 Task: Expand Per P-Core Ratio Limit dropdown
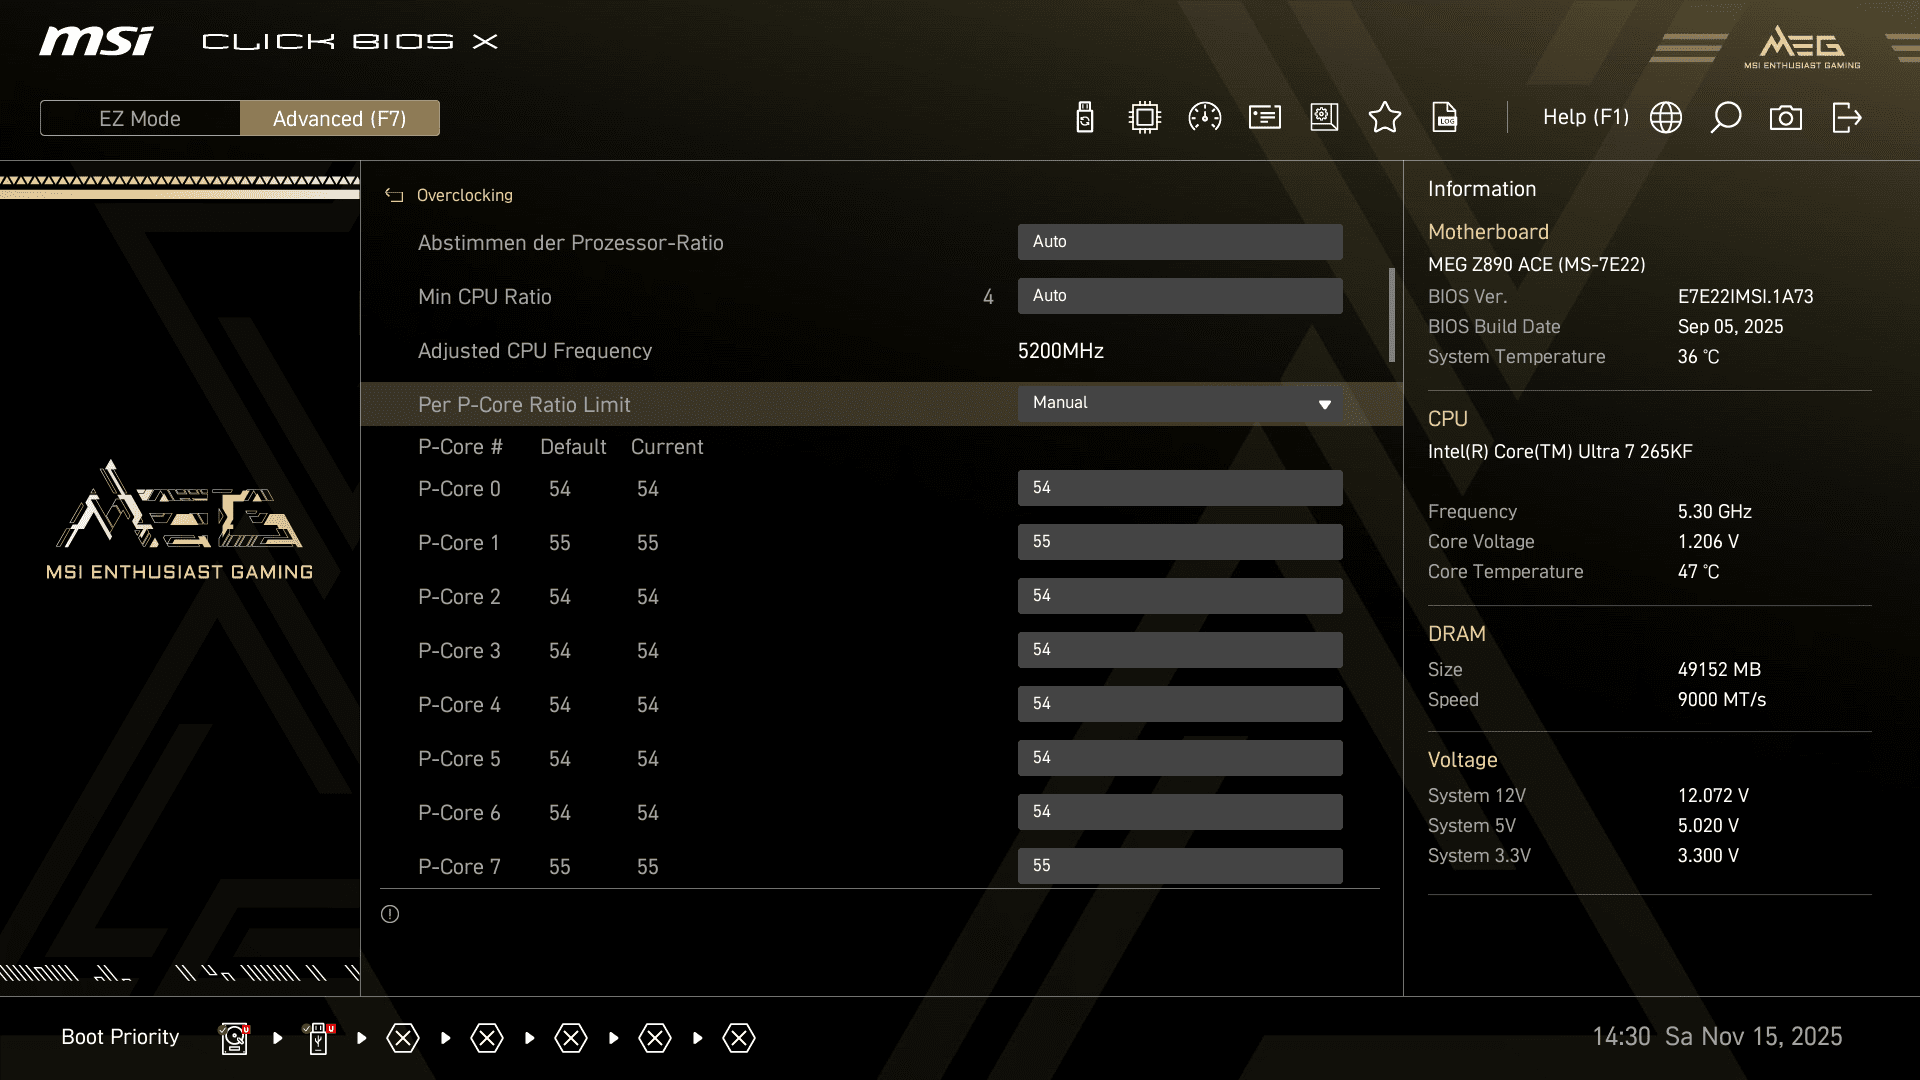click(1180, 403)
